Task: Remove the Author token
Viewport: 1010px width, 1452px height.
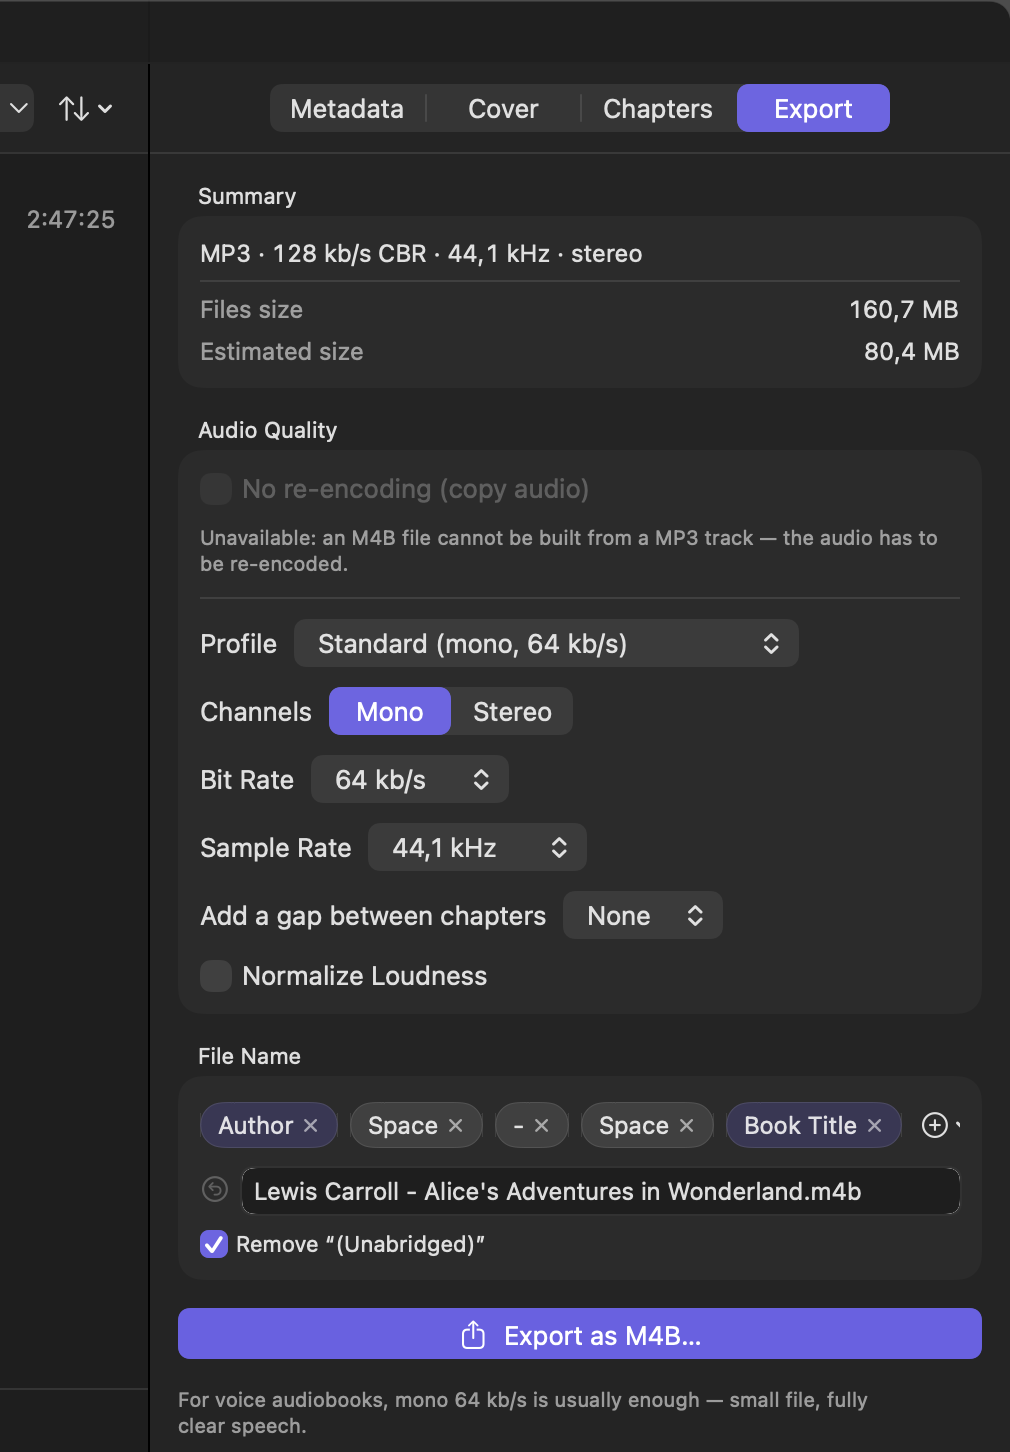Action: [311, 1126]
